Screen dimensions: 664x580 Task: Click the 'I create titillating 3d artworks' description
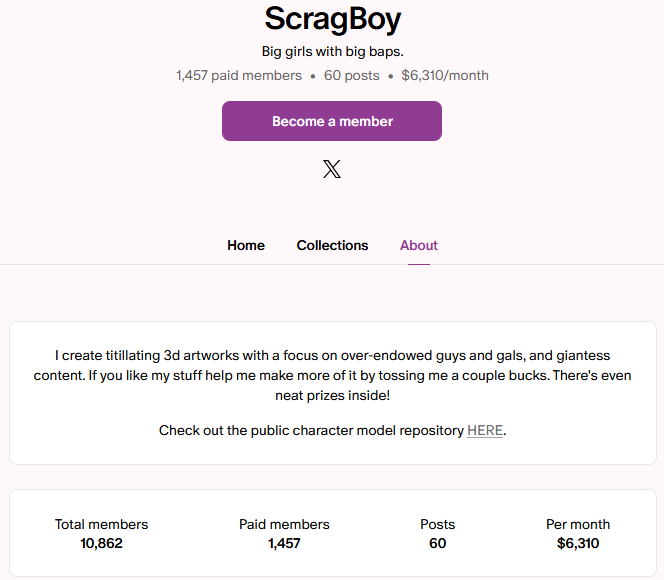pos(332,375)
